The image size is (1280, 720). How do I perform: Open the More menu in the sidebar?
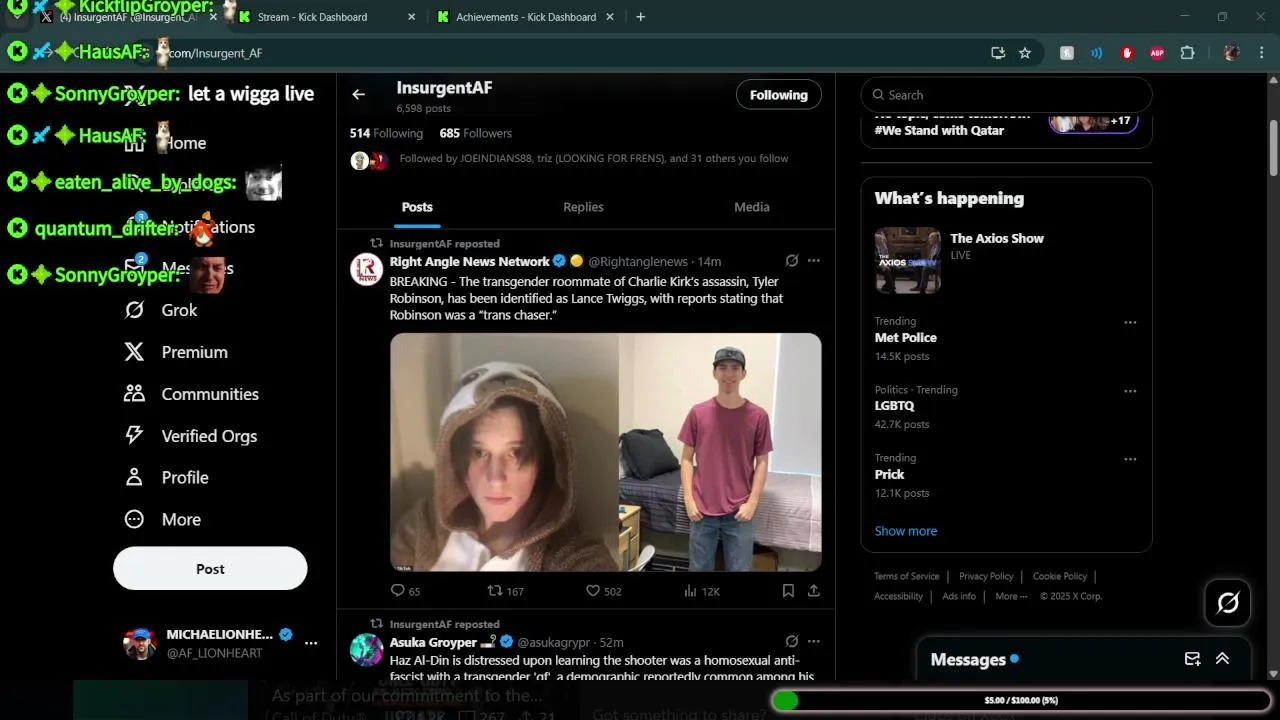(162, 520)
